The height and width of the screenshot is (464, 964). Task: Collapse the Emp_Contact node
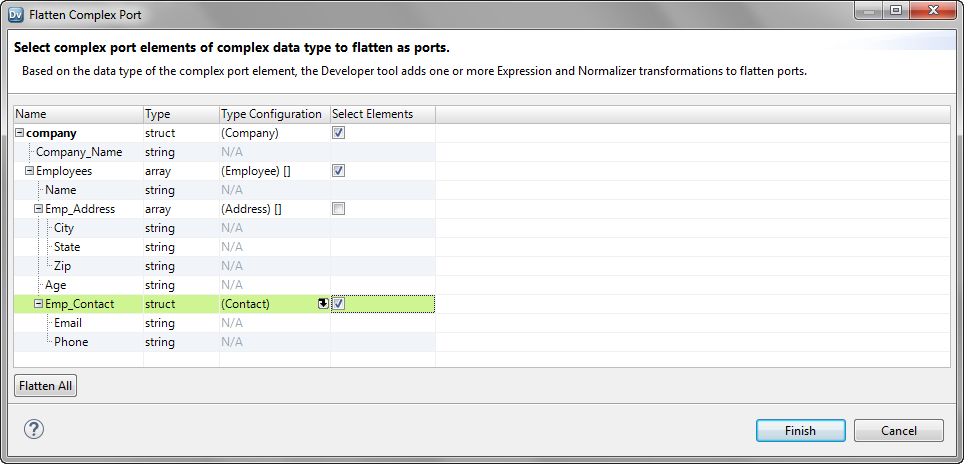coord(38,304)
